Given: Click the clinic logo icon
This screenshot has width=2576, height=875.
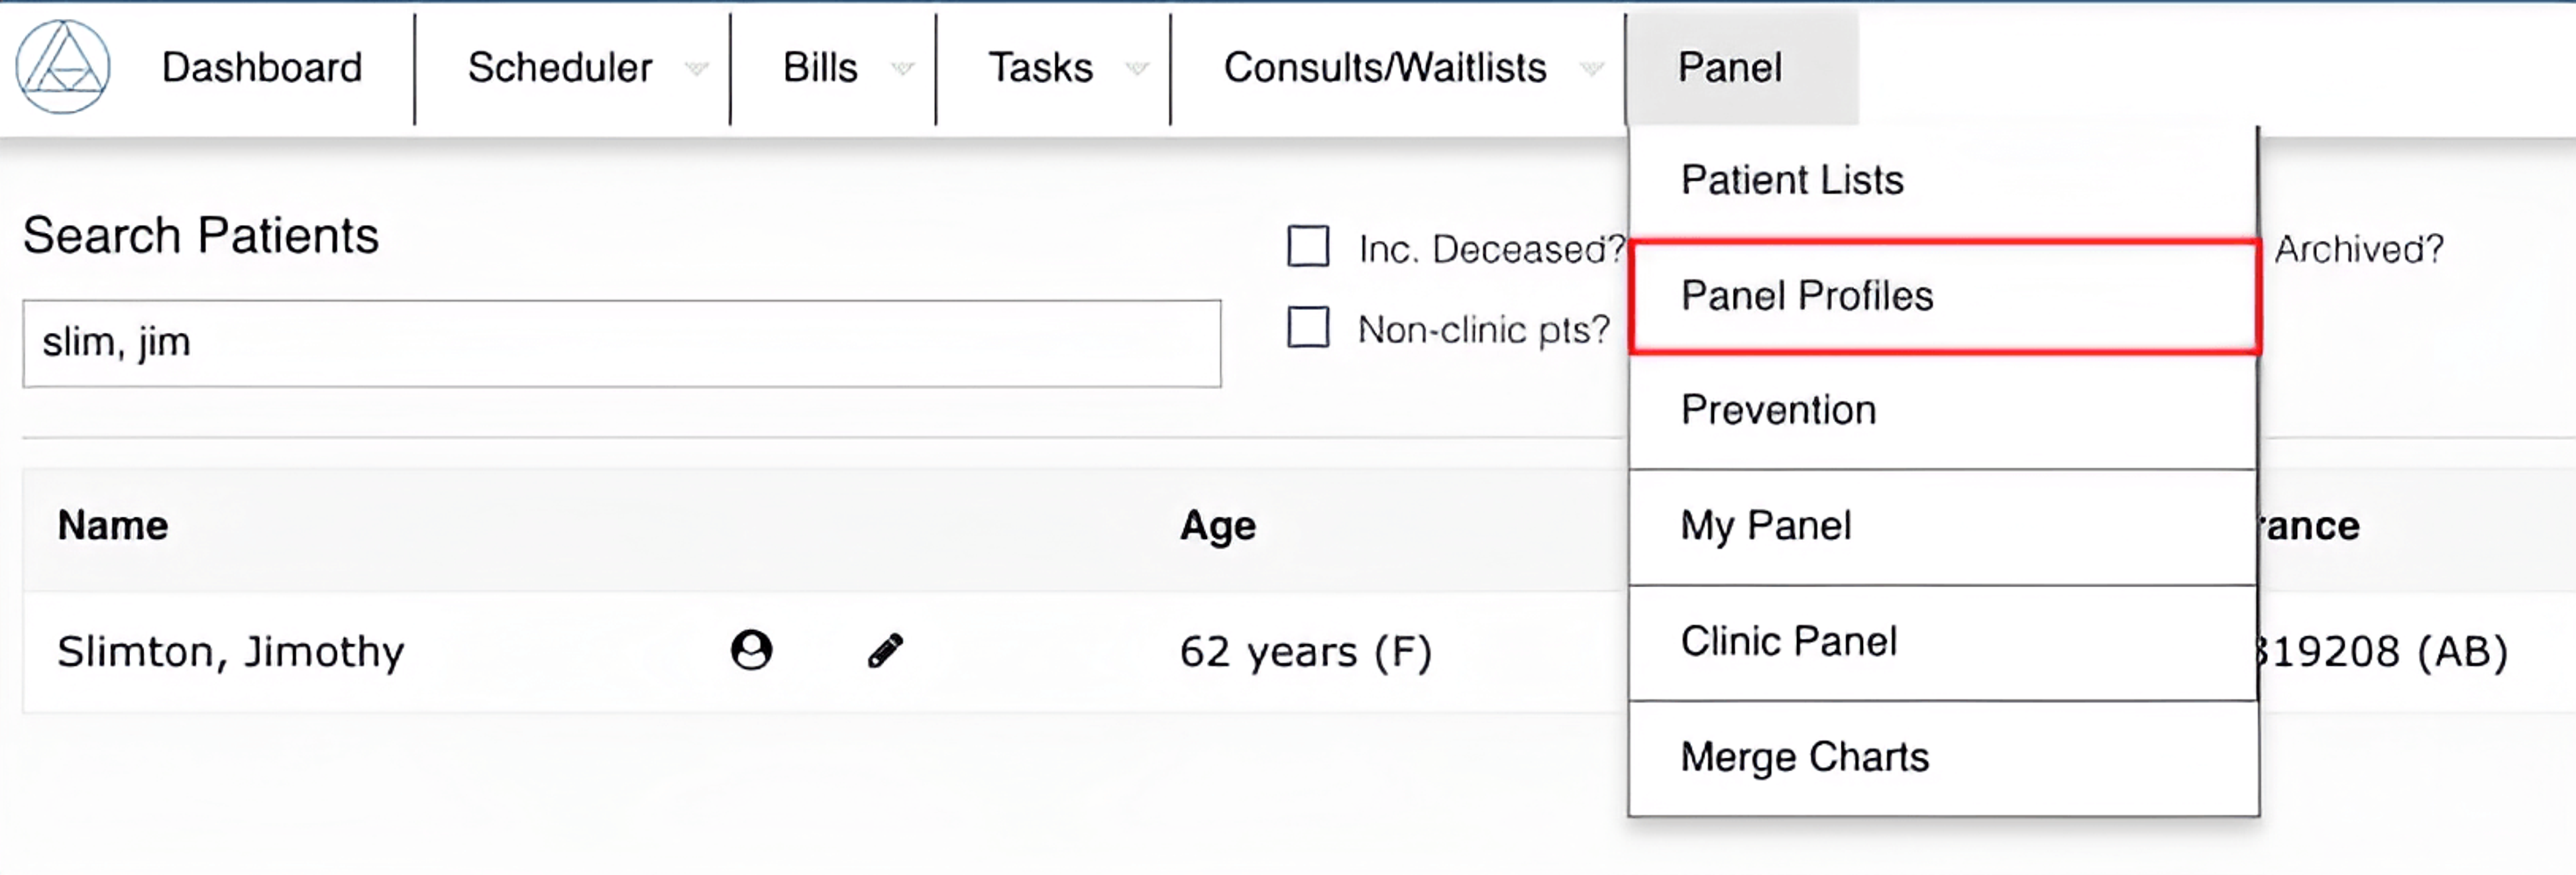Looking at the screenshot, I should pos(62,66).
